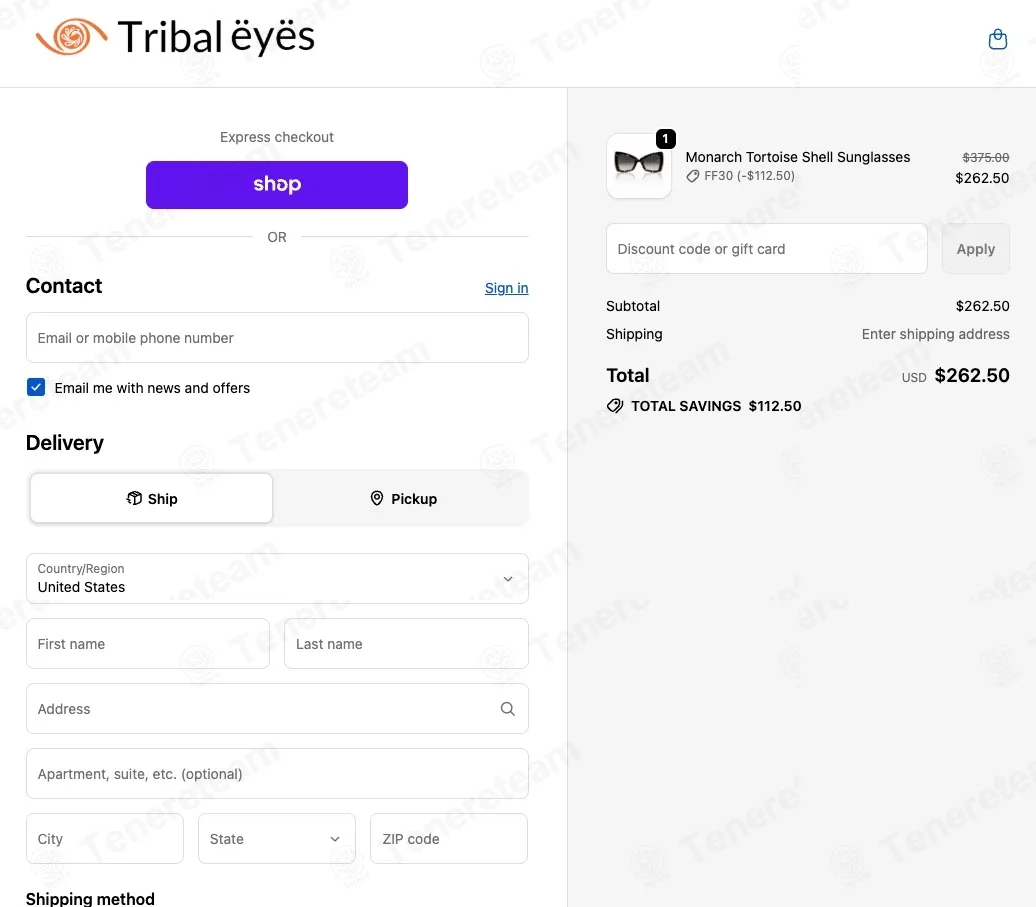Focus the Discount code or gift card field
The image size is (1036, 907).
click(x=766, y=249)
